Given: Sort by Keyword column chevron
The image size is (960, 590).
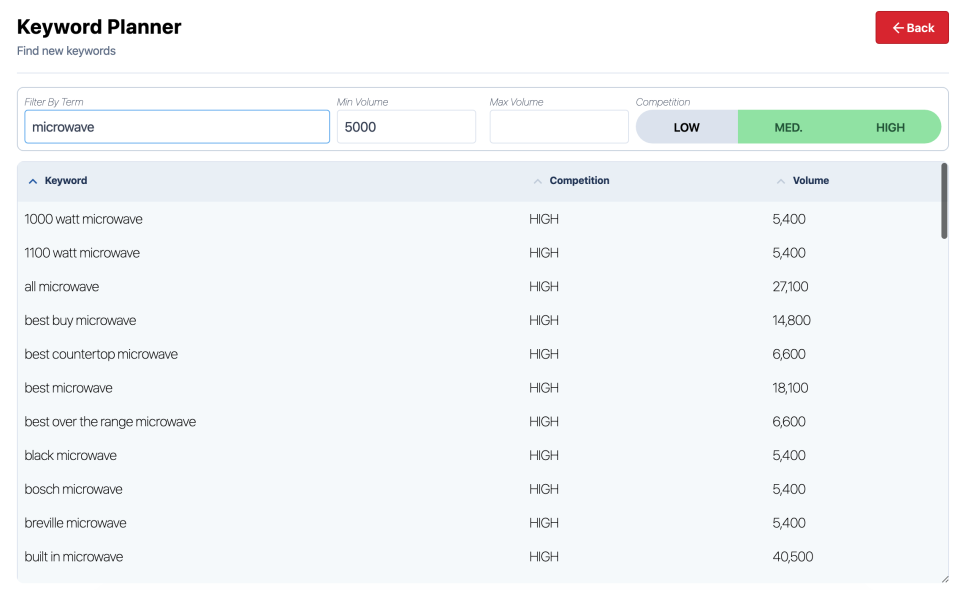Looking at the screenshot, I should tap(33, 181).
